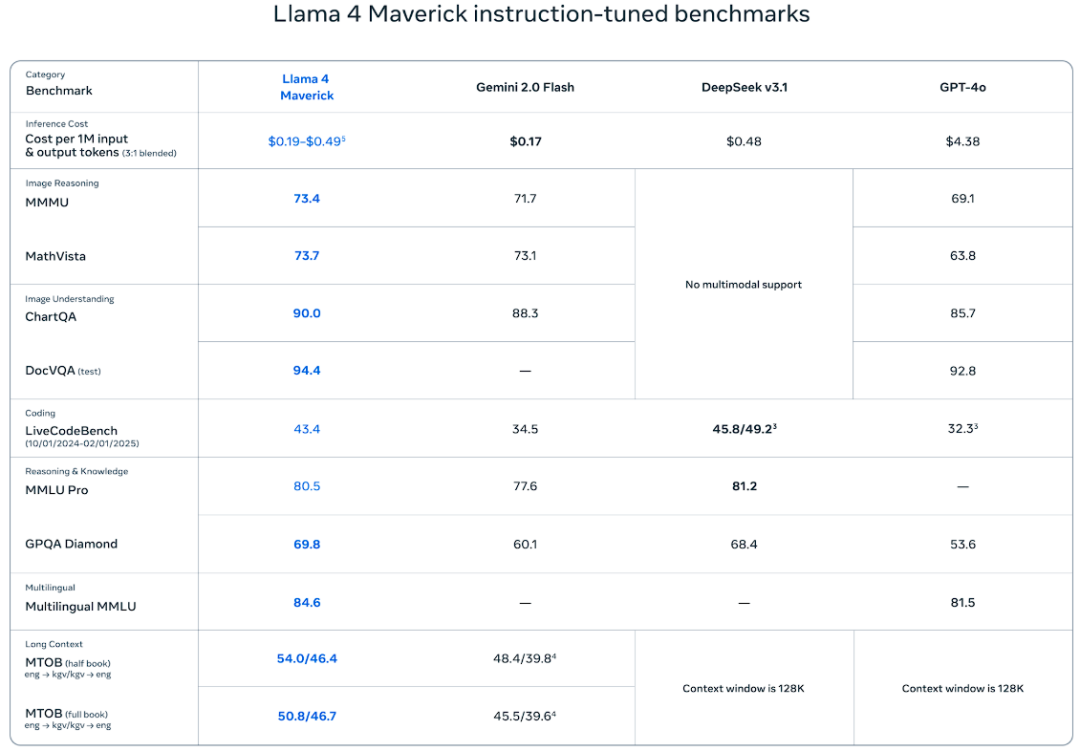
Task: Click the "ChartQA" benchmark label
Action: [51, 317]
